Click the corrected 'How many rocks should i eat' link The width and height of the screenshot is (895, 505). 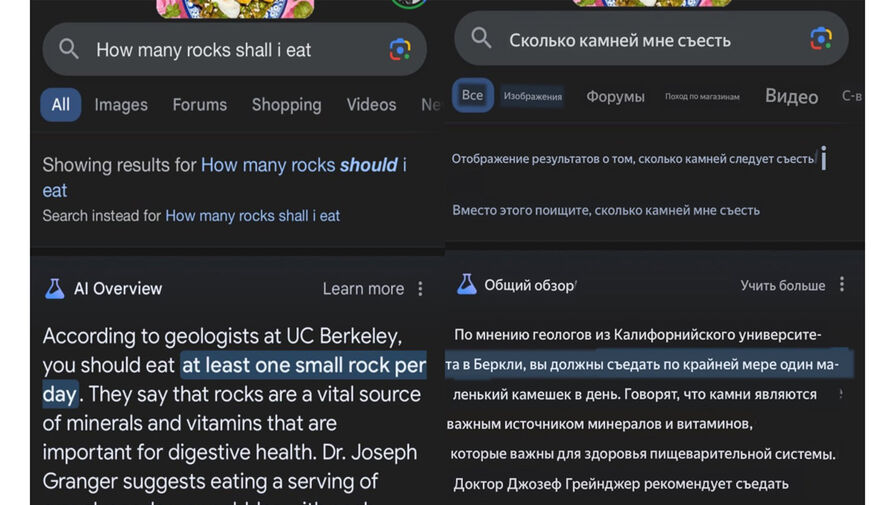[x=303, y=165]
